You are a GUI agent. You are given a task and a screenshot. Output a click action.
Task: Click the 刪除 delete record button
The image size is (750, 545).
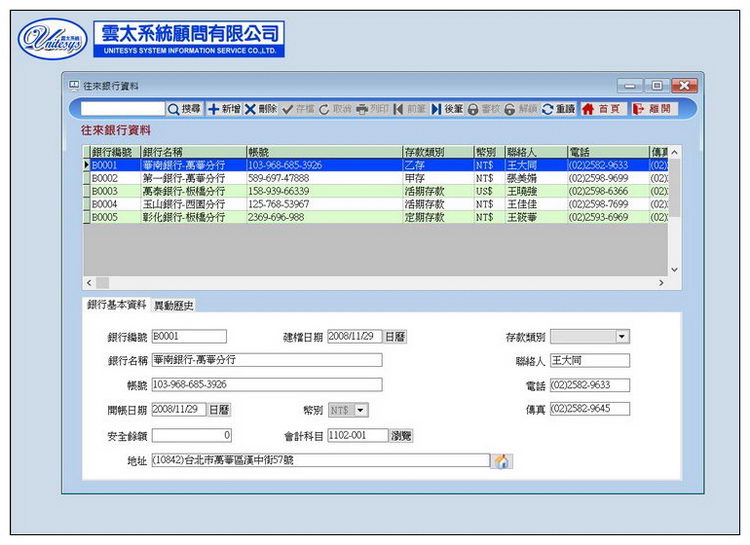(261, 108)
